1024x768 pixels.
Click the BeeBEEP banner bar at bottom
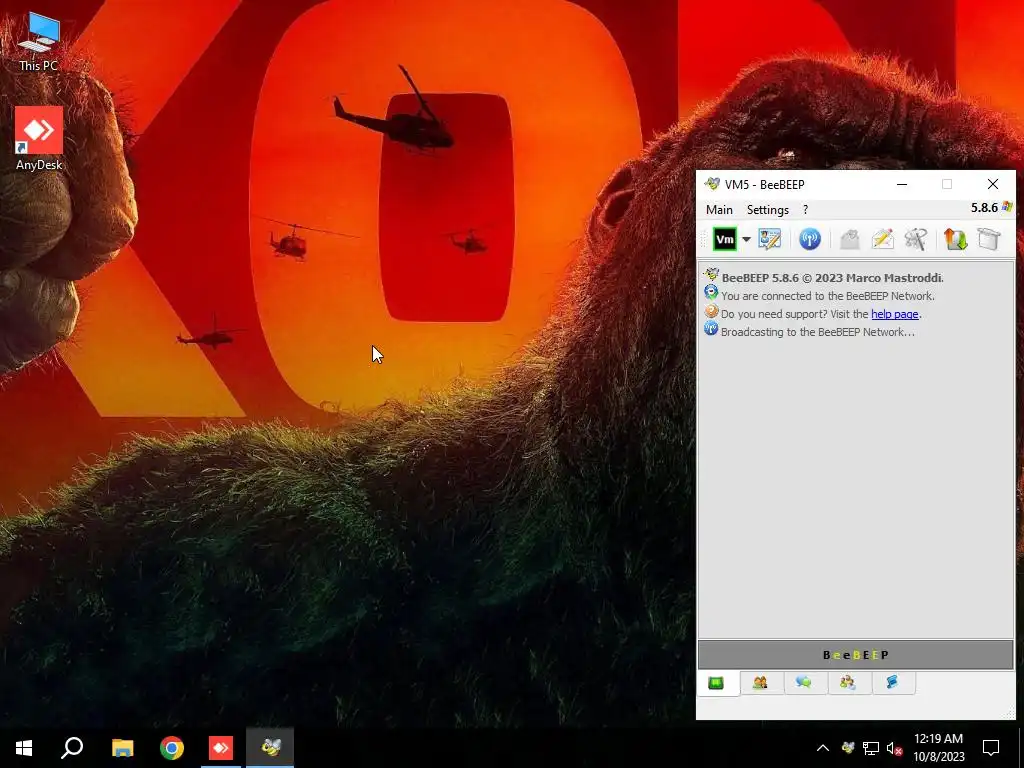856,655
